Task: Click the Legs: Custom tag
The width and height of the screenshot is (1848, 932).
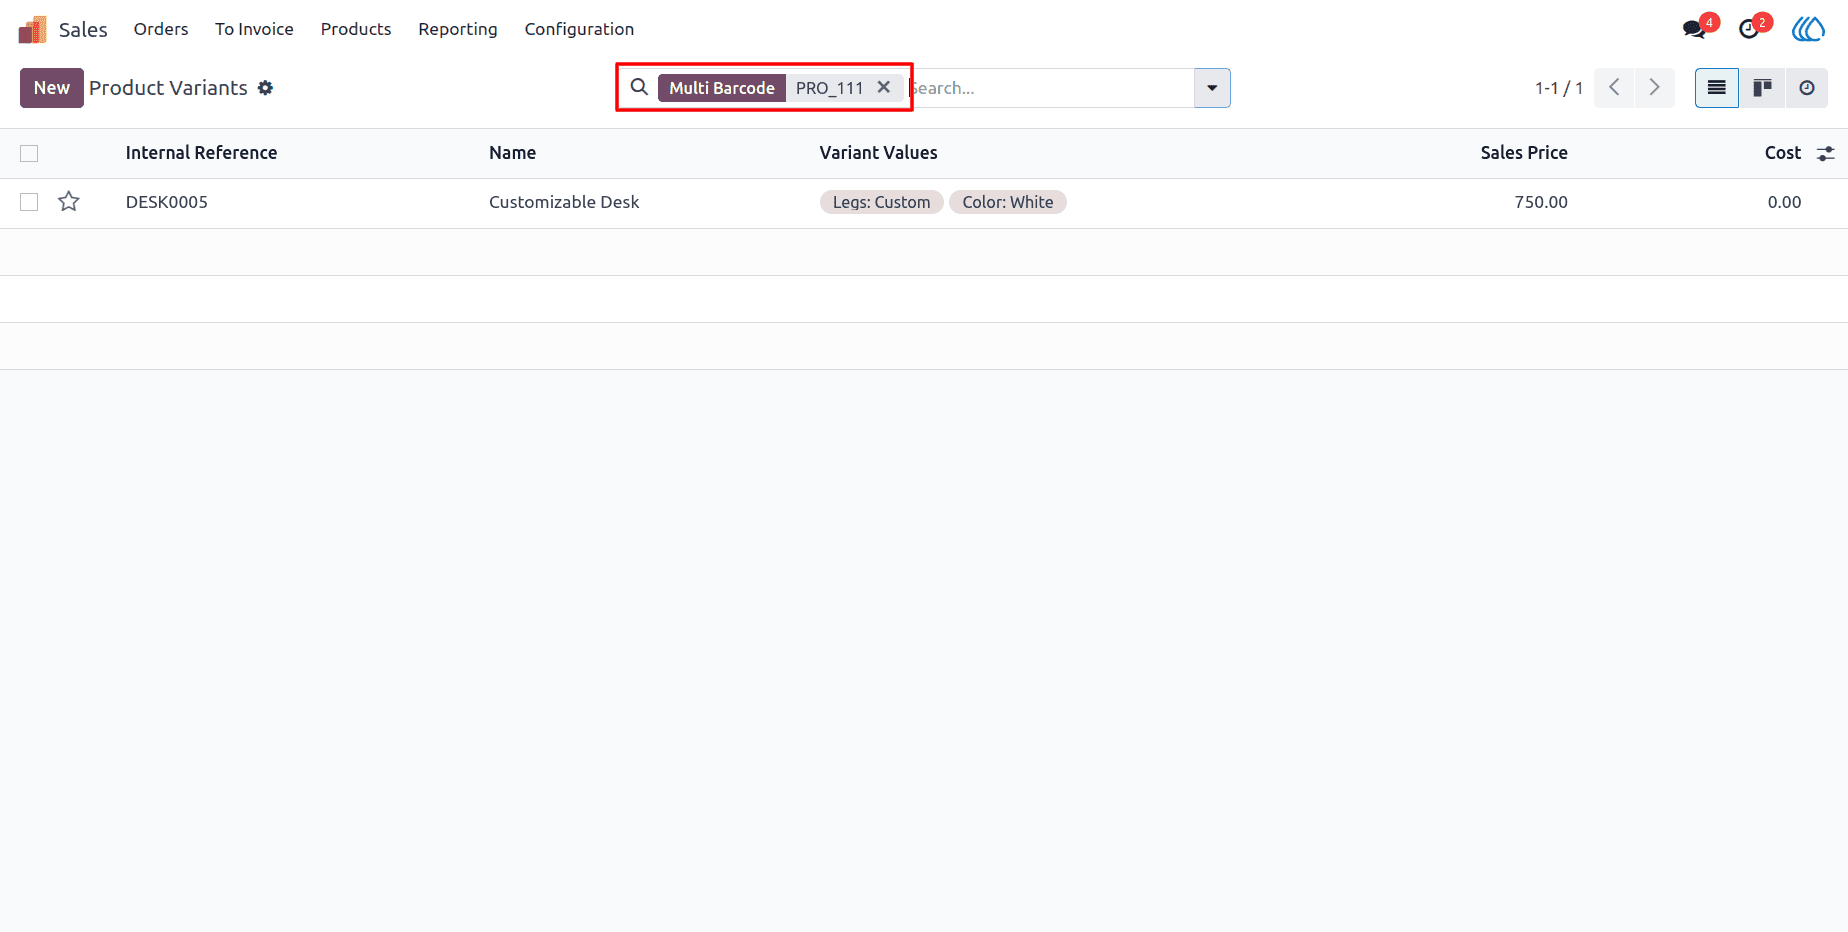Action: pos(881,202)
